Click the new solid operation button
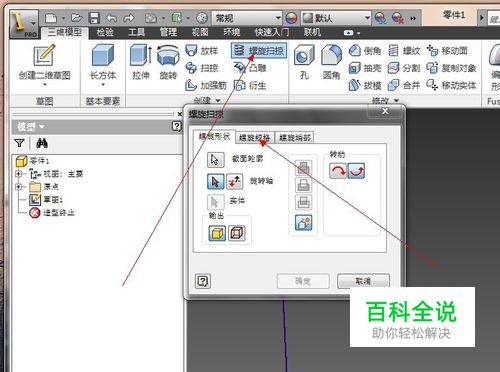 [303, 223]
